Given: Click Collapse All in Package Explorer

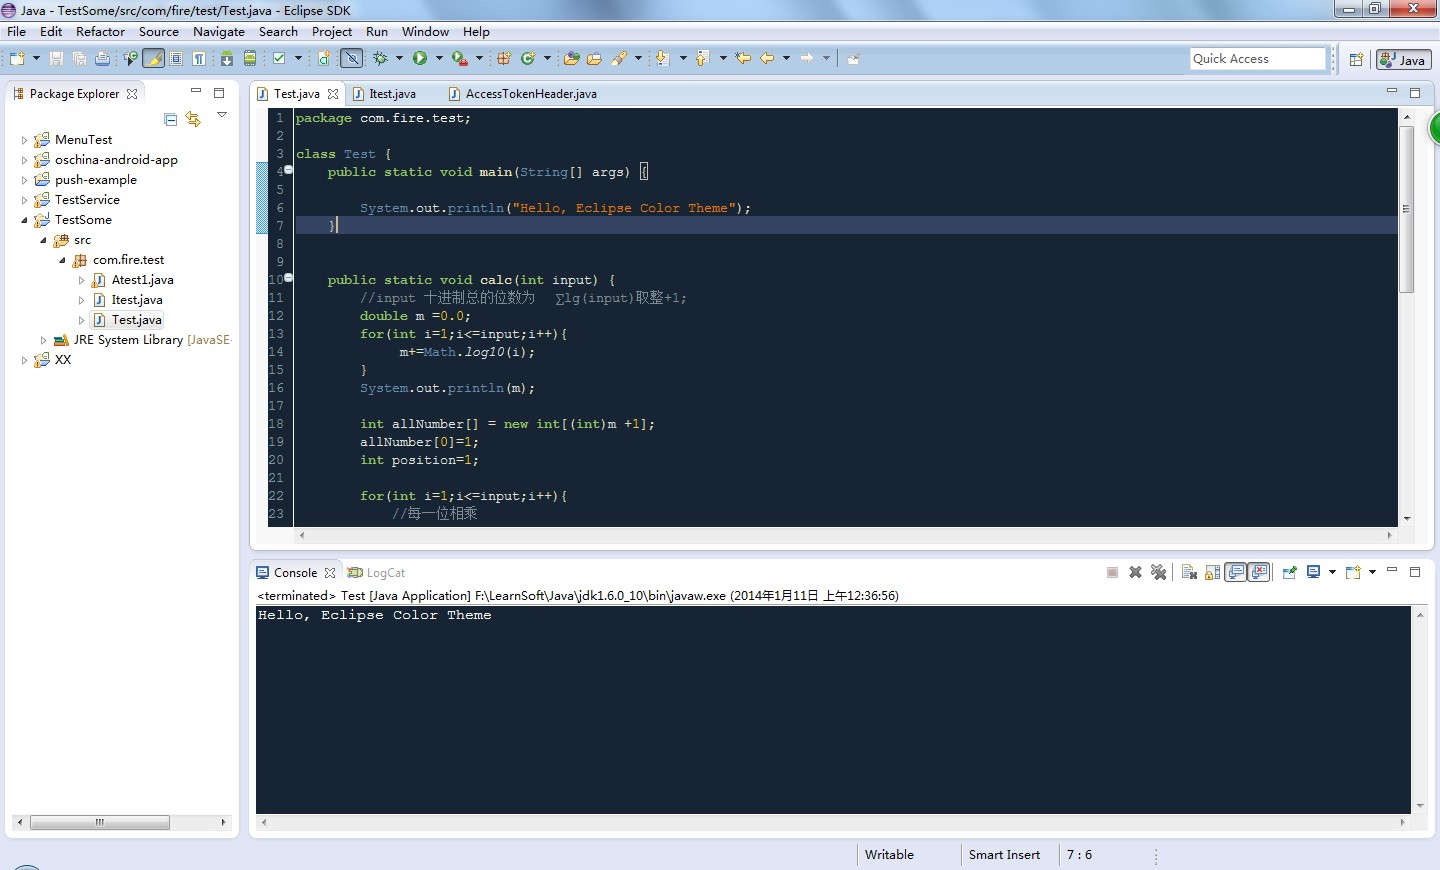Looking at the screenshot, I should coord(170,119).
